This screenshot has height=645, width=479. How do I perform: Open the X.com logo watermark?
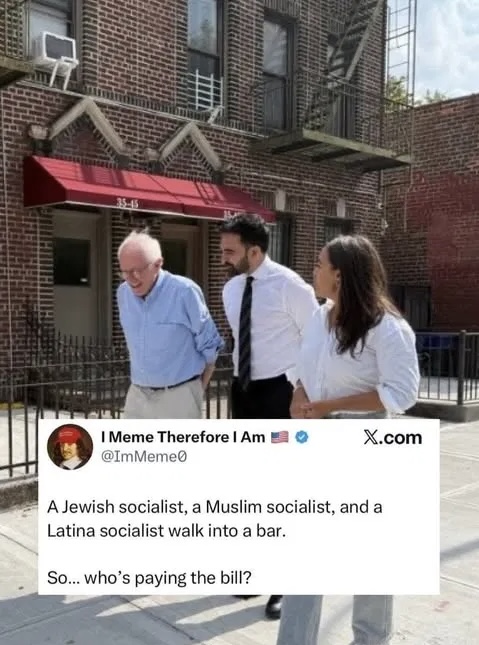click(393, 438)
